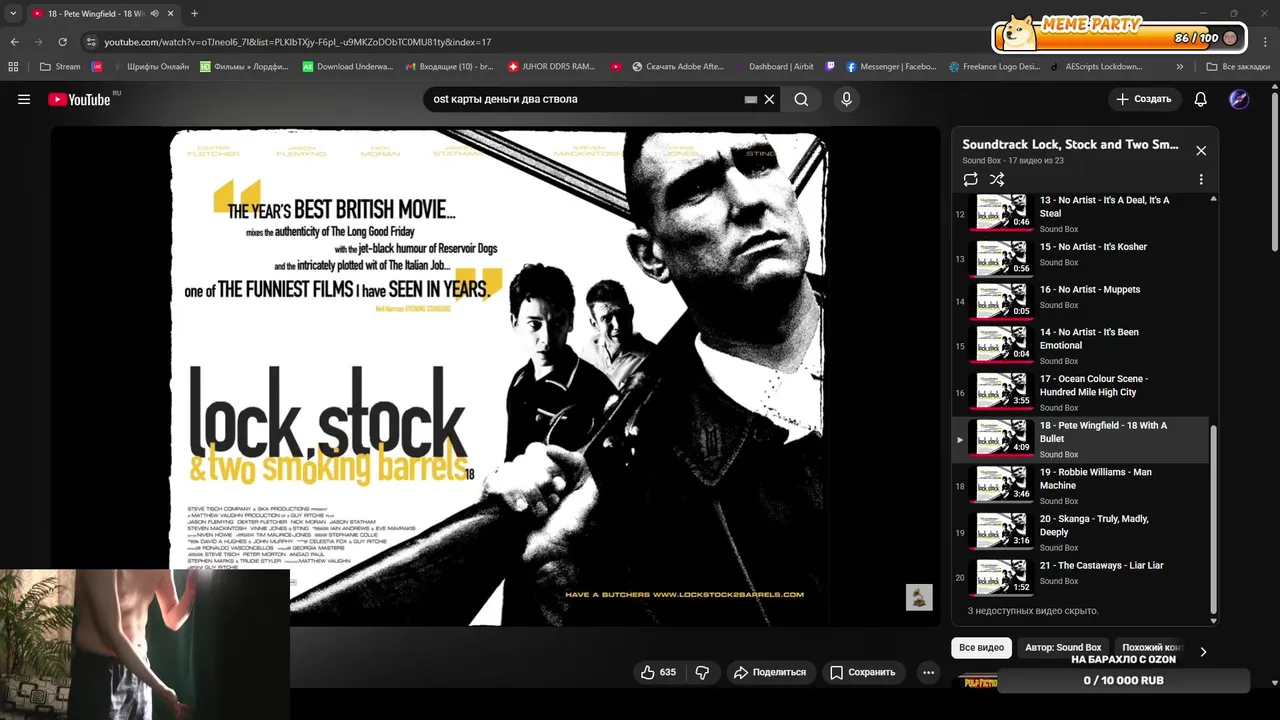This screenshot has height=720, width=1280.
Task: Open YouTube notifications bell
Action: (1200, 99)
